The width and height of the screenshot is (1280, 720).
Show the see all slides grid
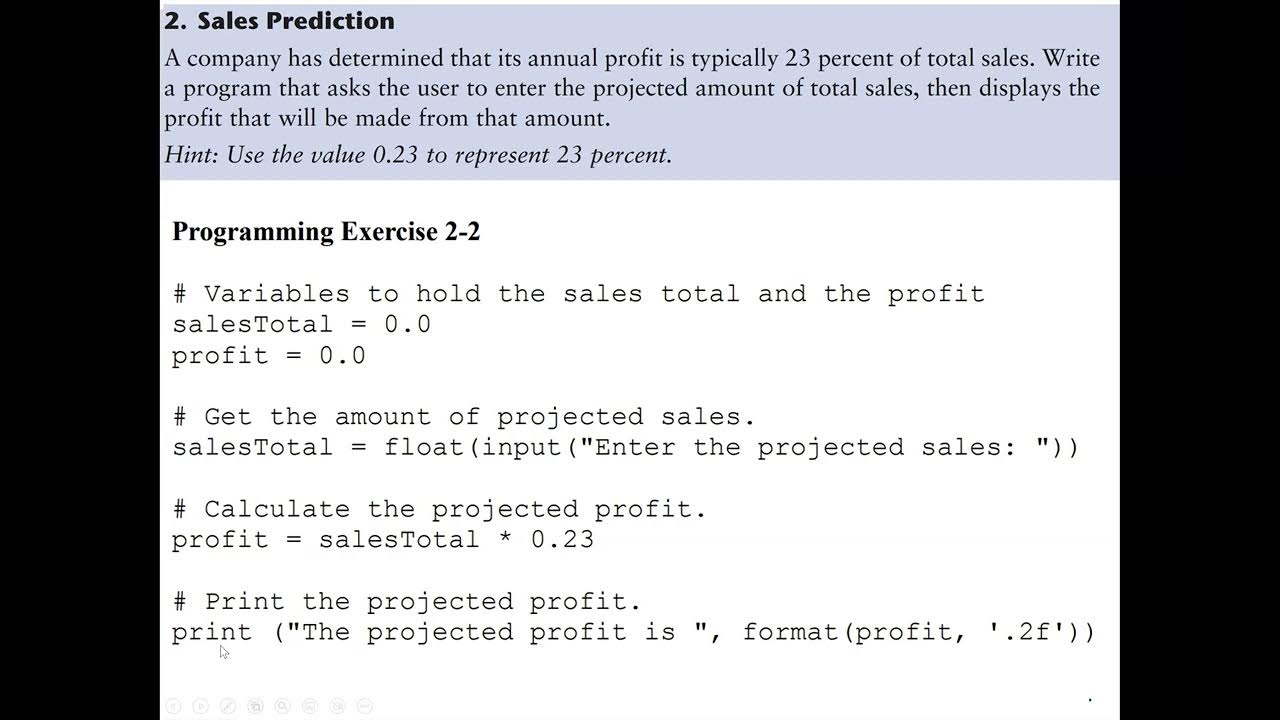[x=255, y=706]
